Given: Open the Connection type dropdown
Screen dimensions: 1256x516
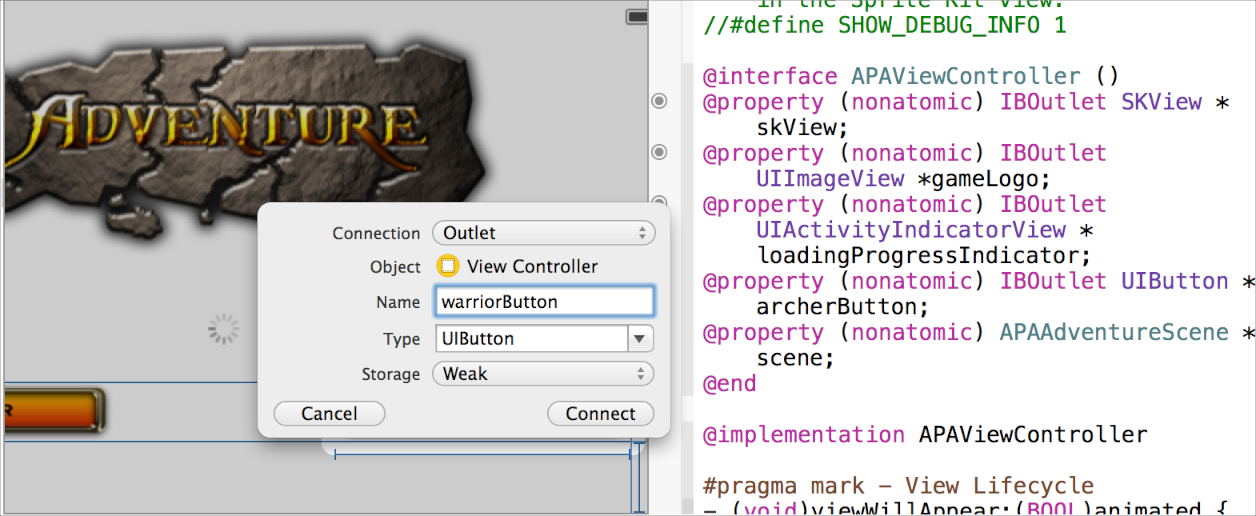Looking at the screenshot, I should point(544,233).
